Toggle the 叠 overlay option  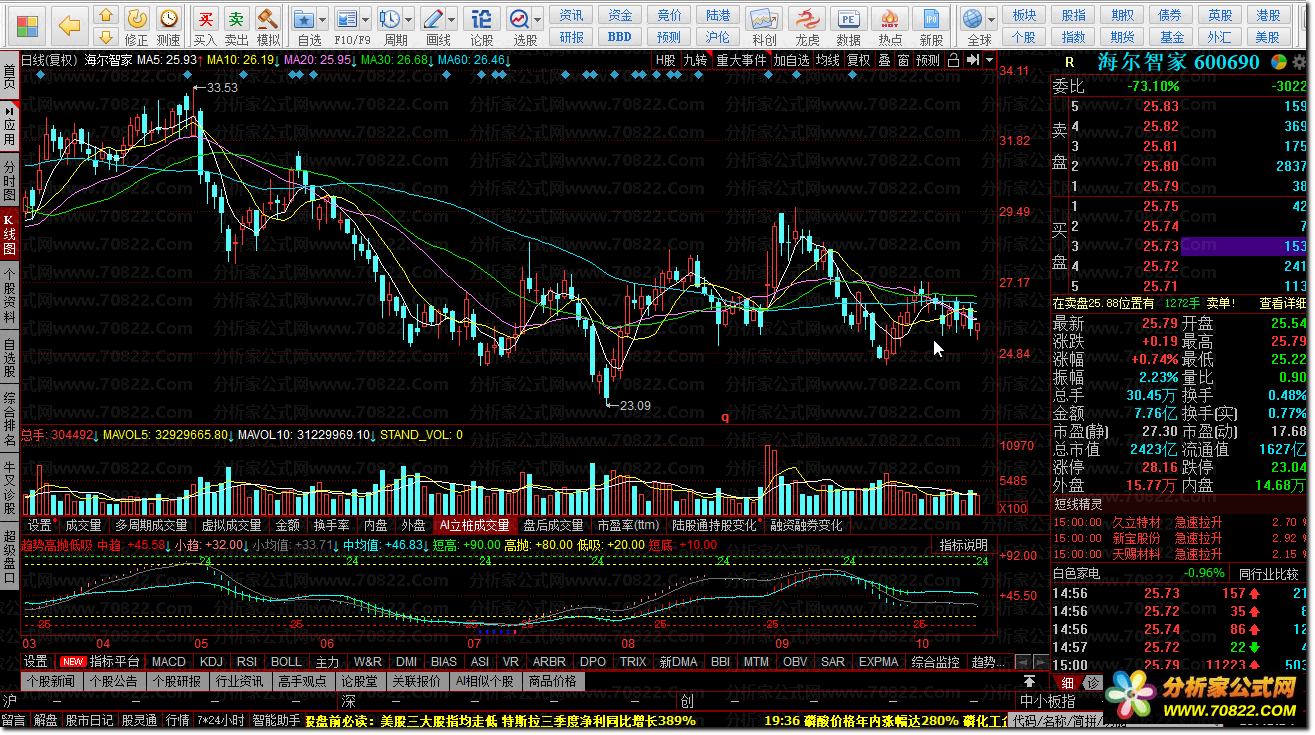point(884,60)
